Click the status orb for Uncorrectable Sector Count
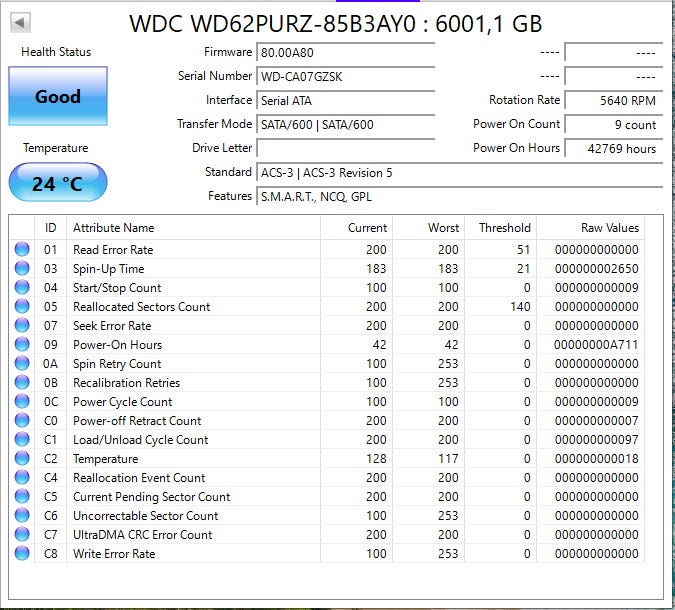The height and width of the screenshot is (610, 675). tap(22, 515)
